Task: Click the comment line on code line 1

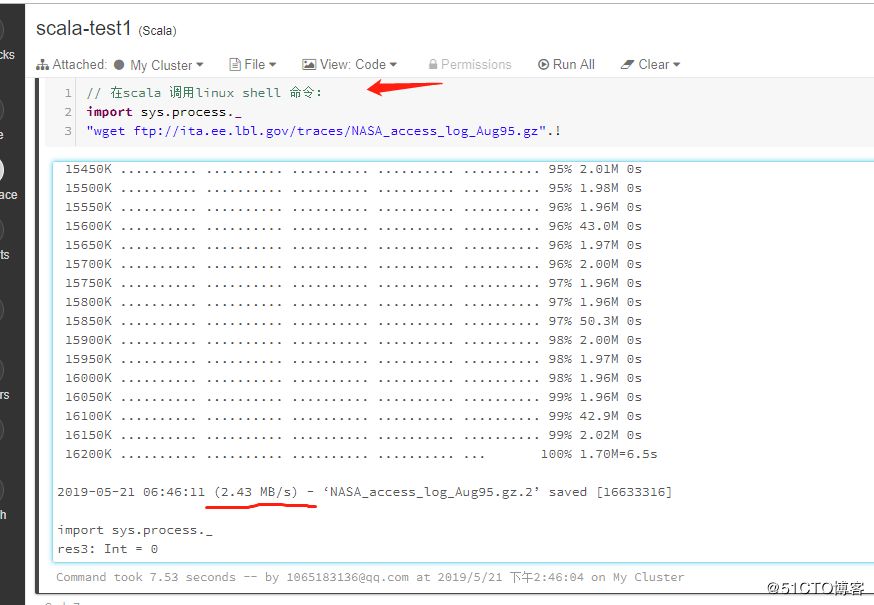Action: tap(204, 93)
